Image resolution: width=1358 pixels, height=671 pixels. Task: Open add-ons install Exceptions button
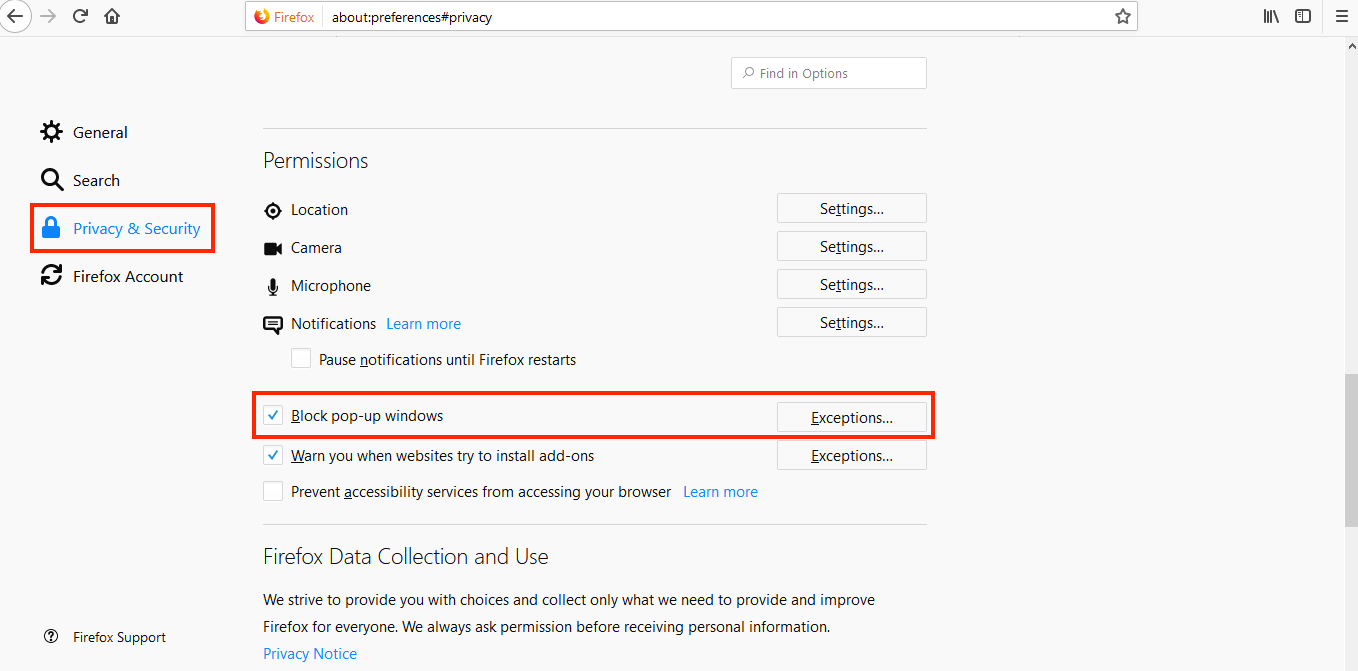tap(852, 455)
